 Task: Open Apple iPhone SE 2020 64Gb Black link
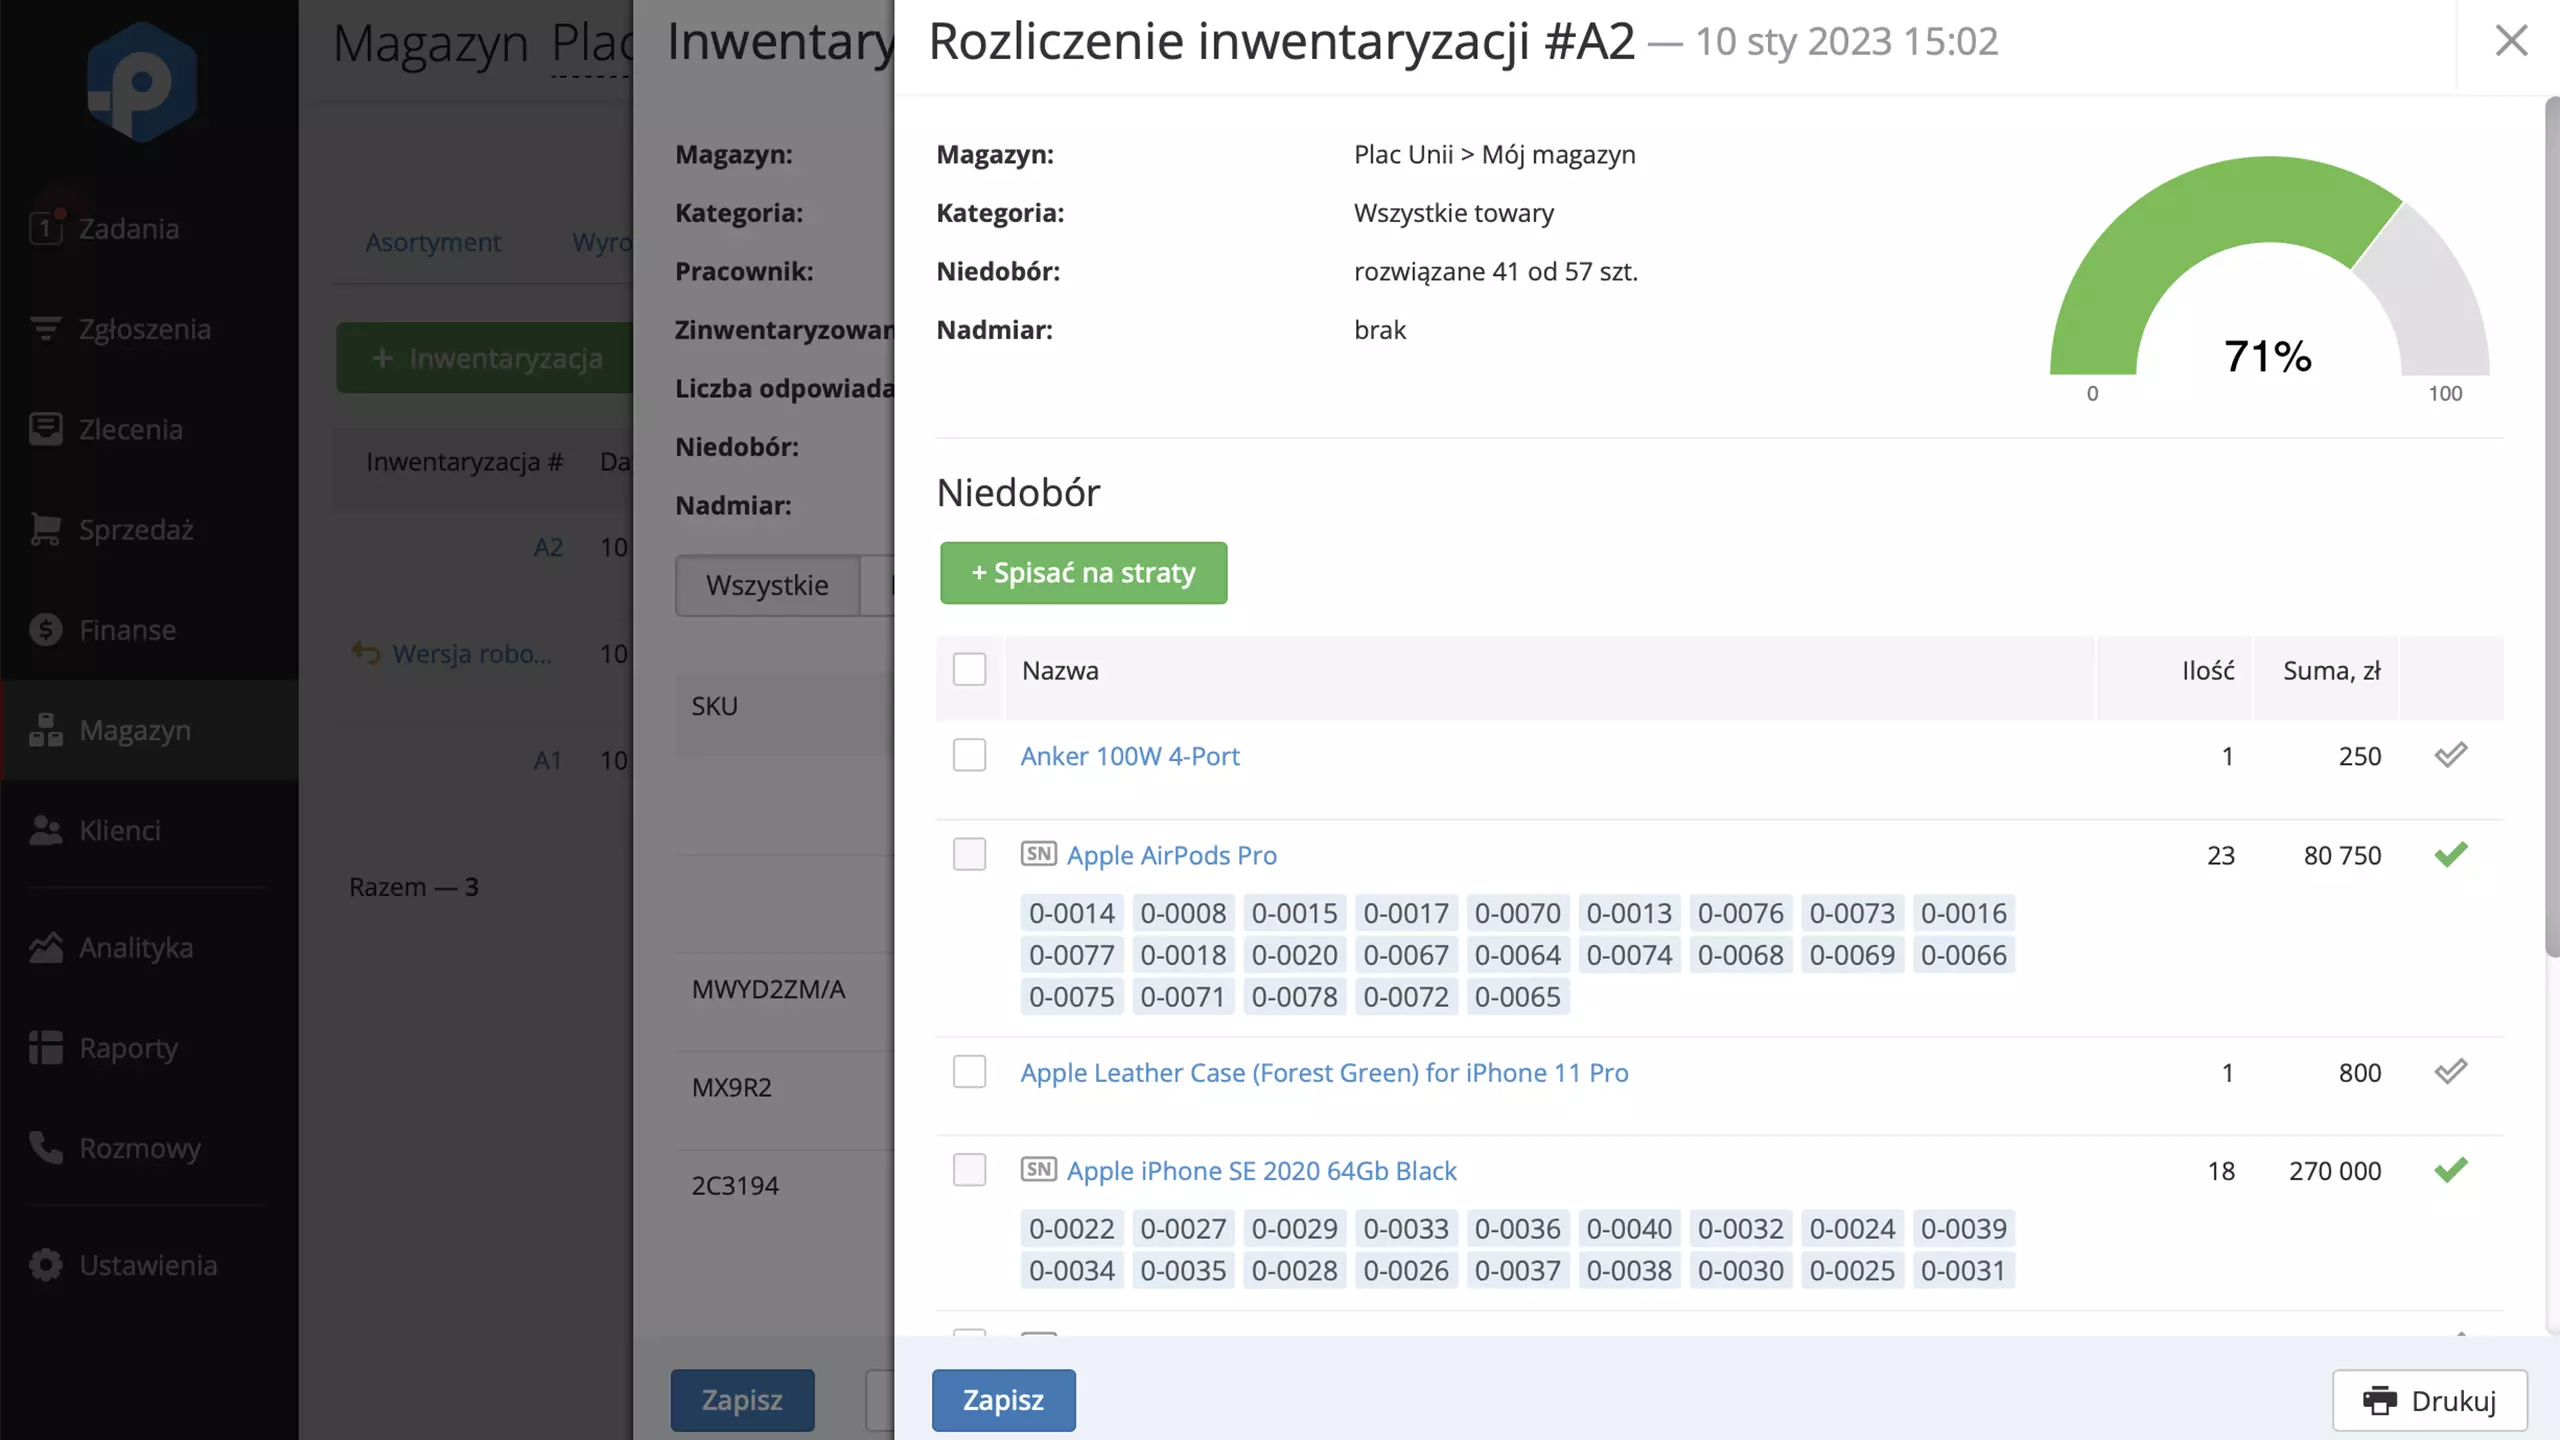[x=1261, y=1170]
